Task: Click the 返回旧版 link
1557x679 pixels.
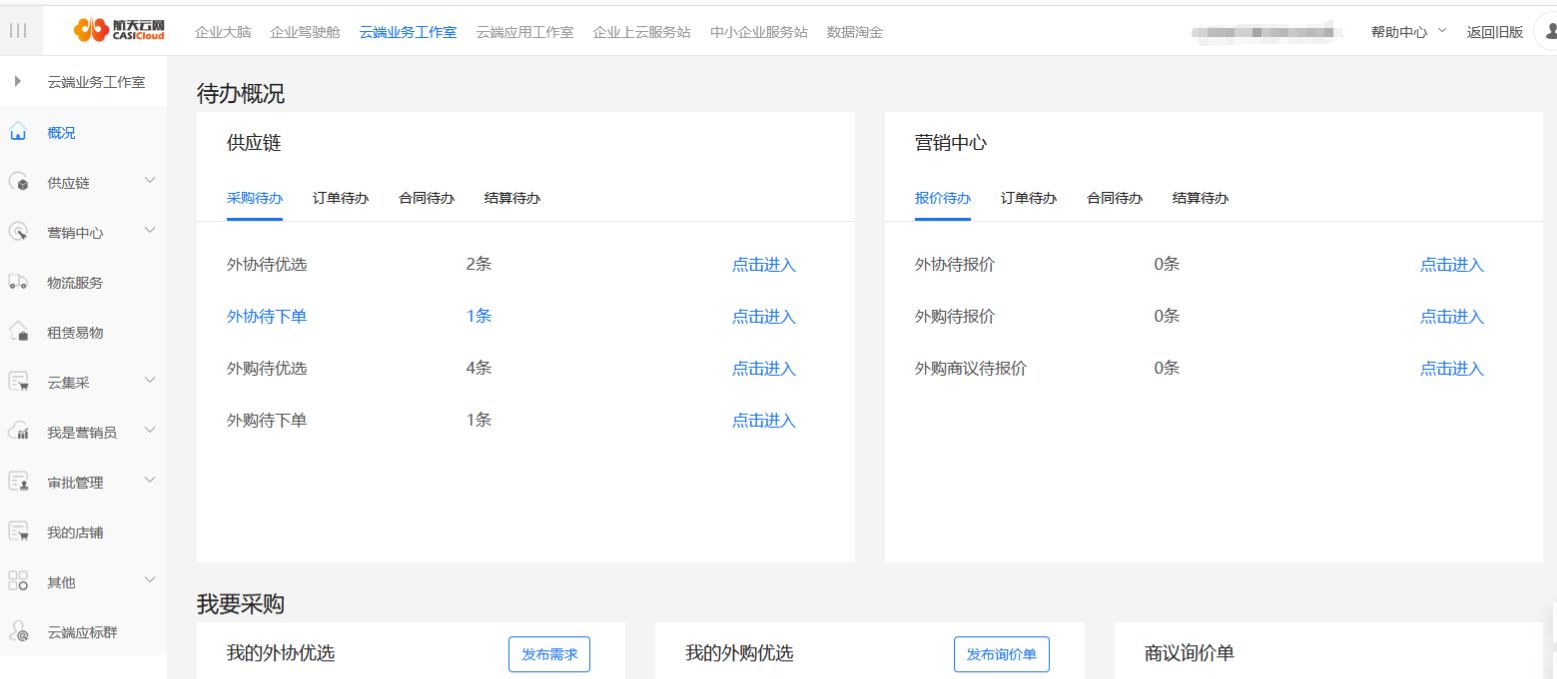Action: pos(1494,32)
